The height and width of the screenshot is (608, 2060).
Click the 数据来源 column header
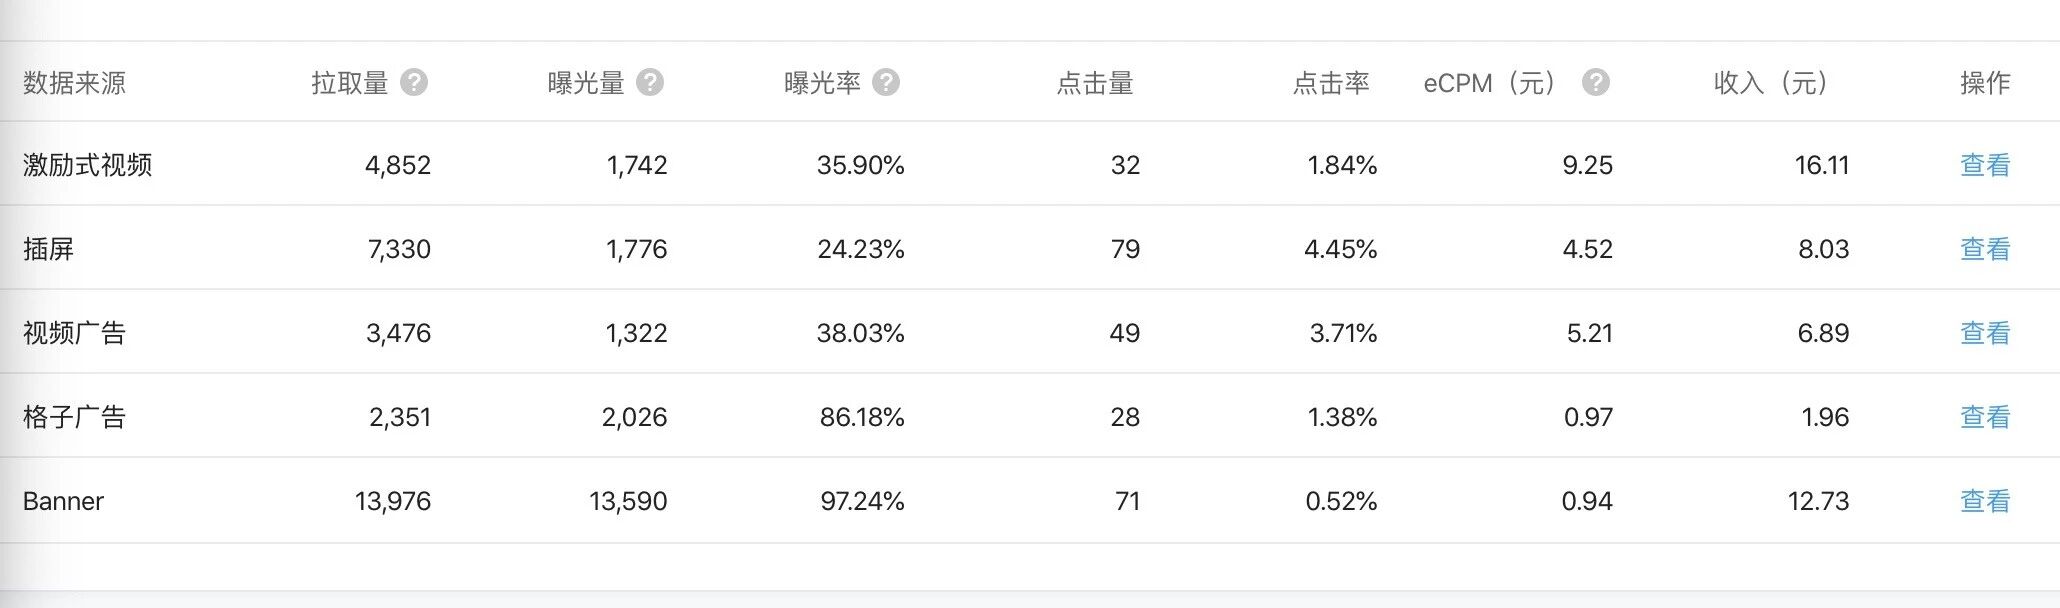click(72, 83)
